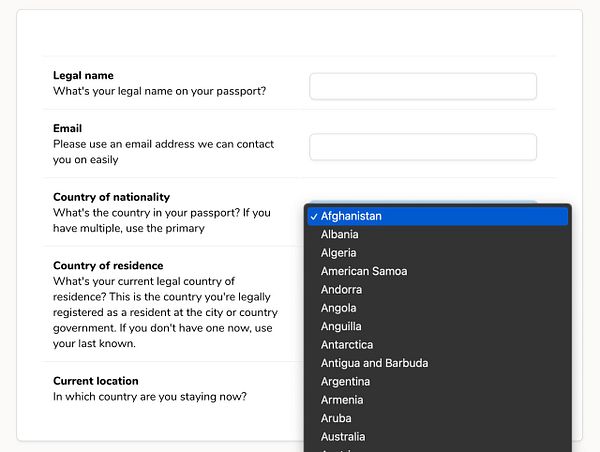Click the "Country of residence" label
Screen dimensions: 600x452
107,266
